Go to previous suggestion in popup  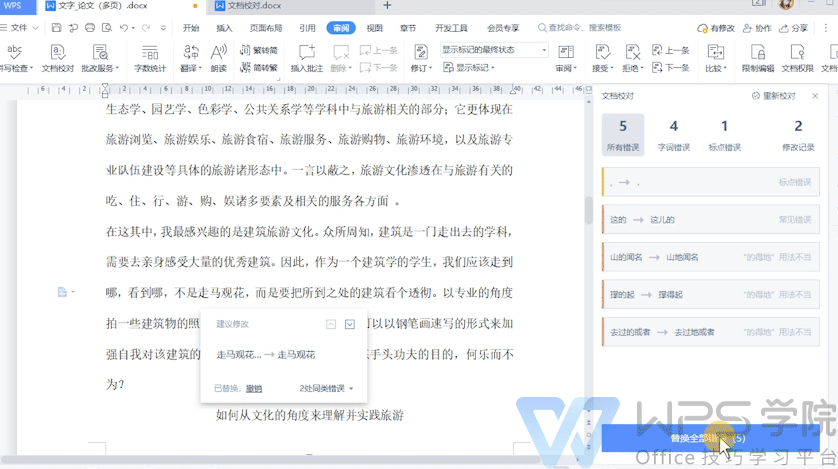tap(331, 324)
